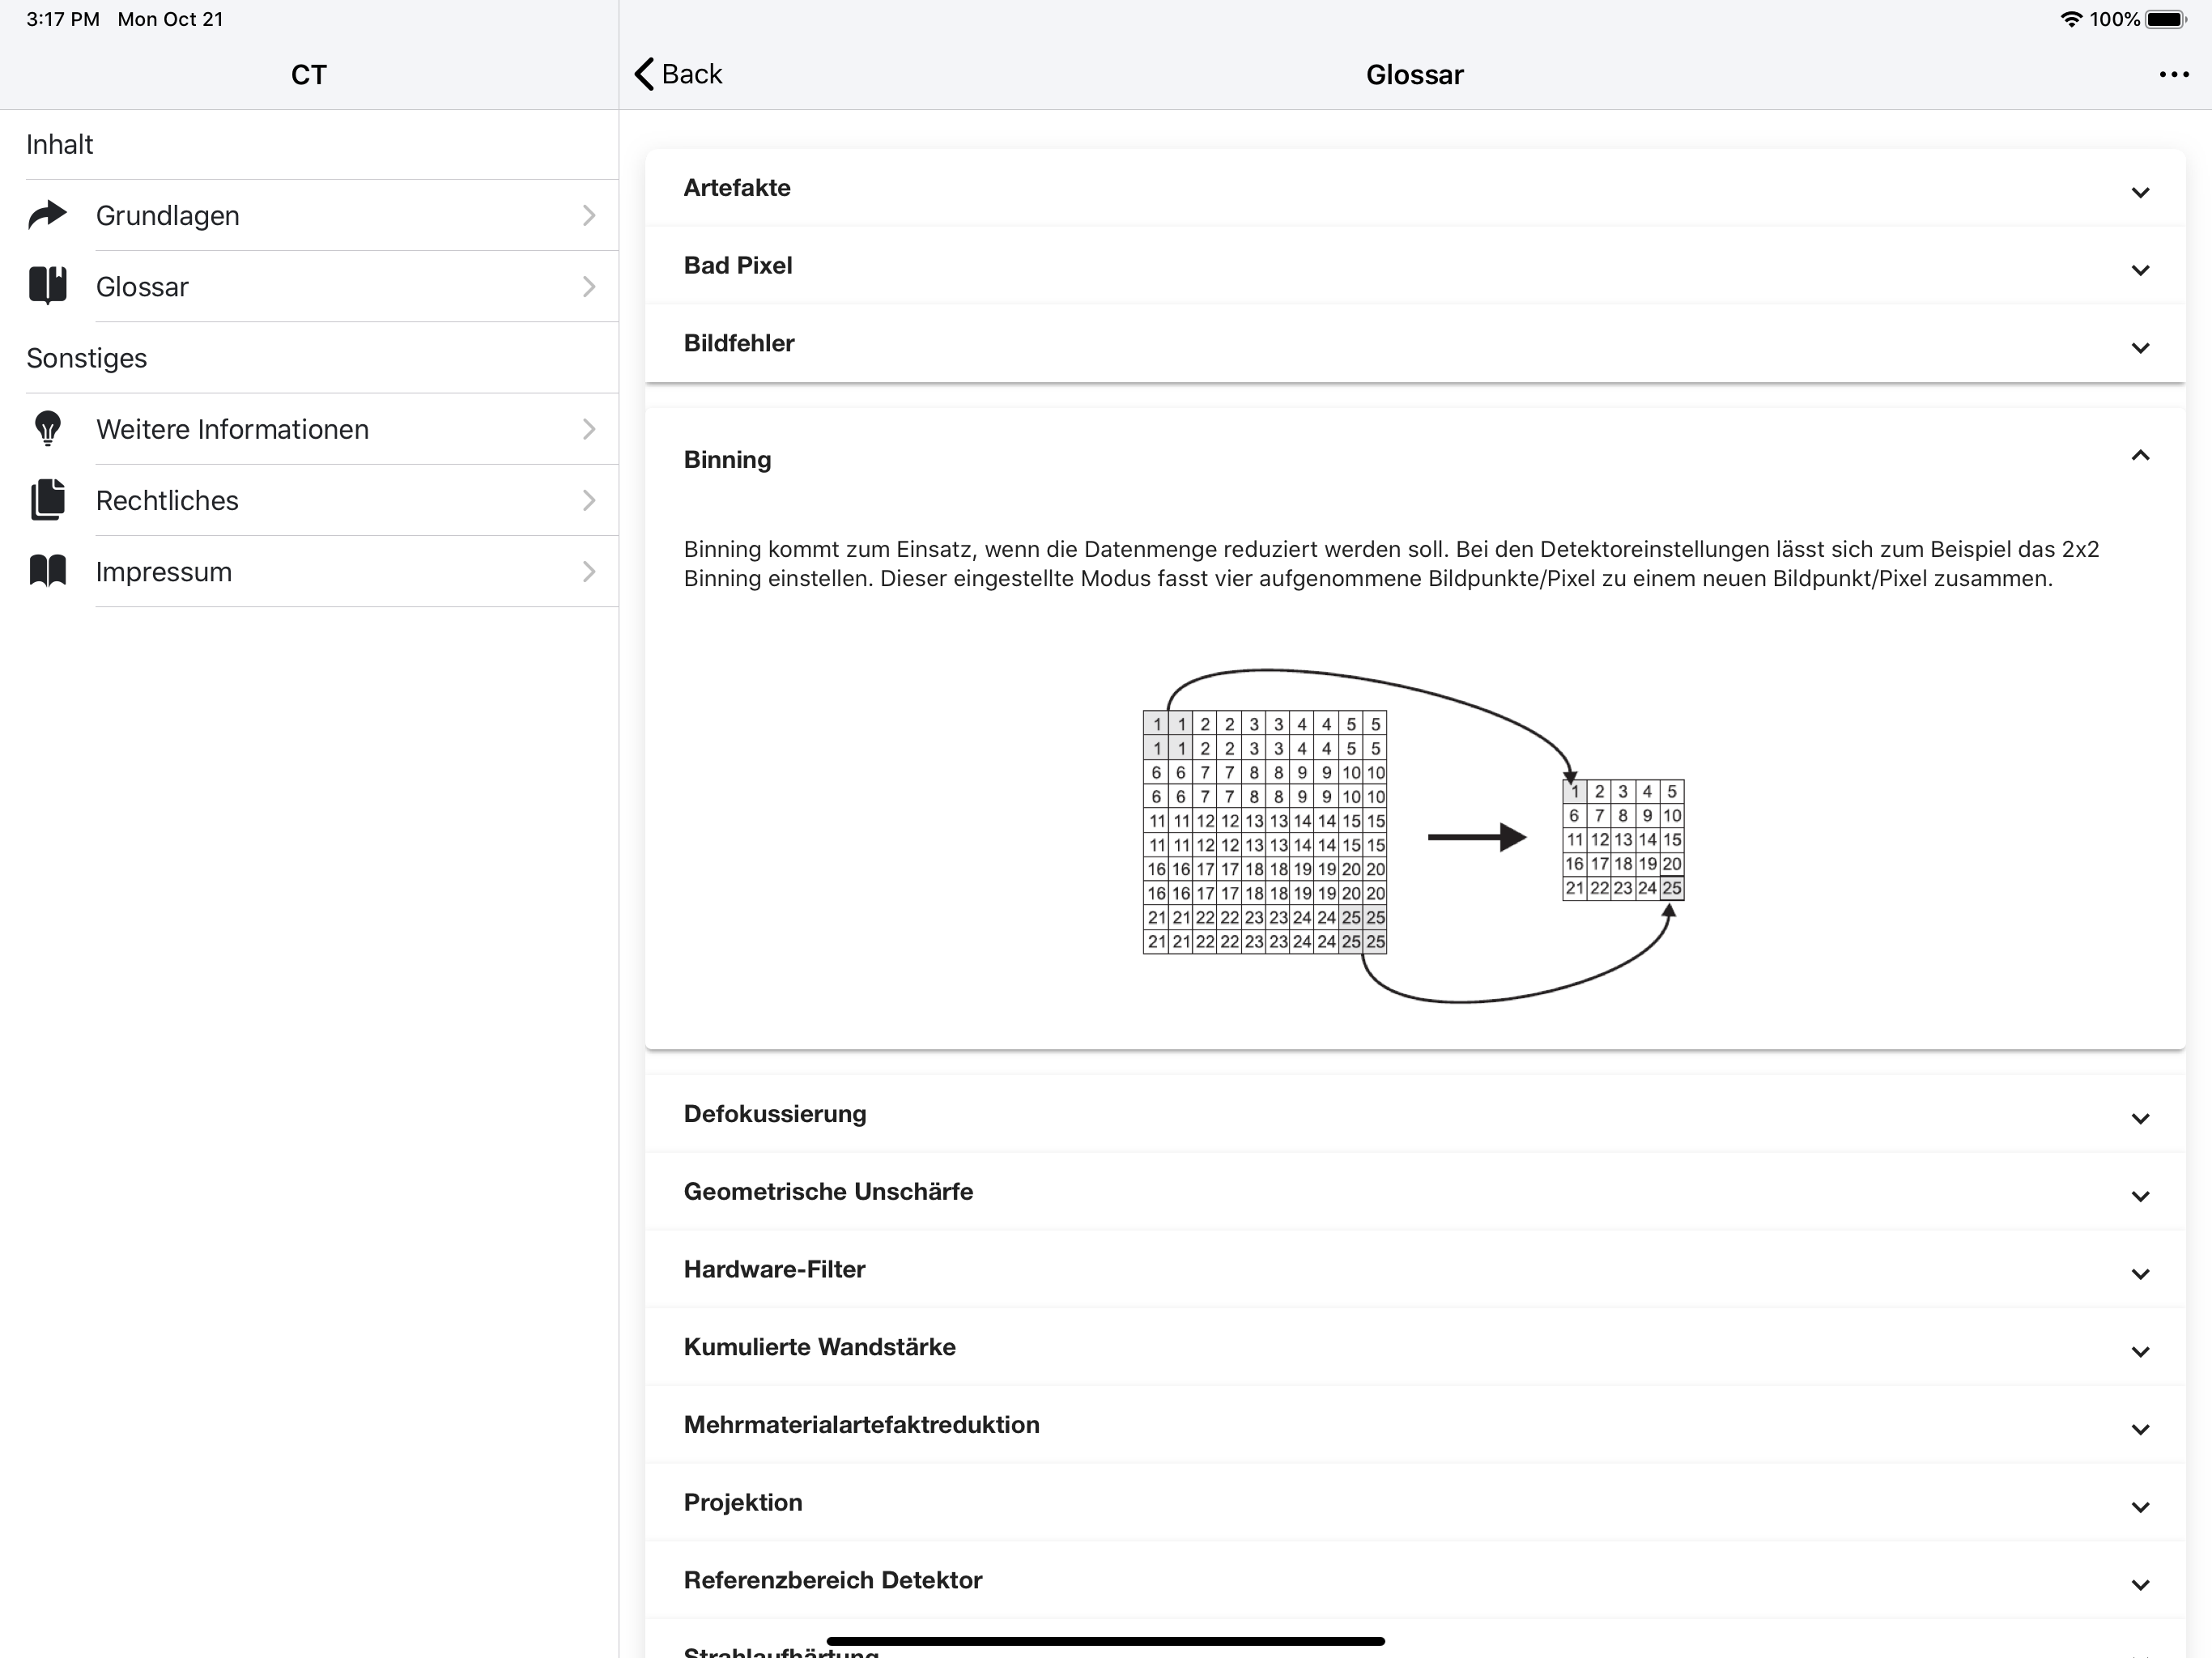2212x1658 pixels.
Task: Click the Rechtliches documents icon
Action: pos(47,500)
